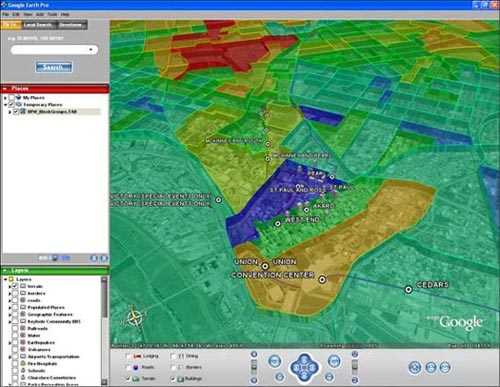Viewport: 500px width, 387px height.
Task: Toggle the Railroads layer checkbox
Action: (15, 328)
